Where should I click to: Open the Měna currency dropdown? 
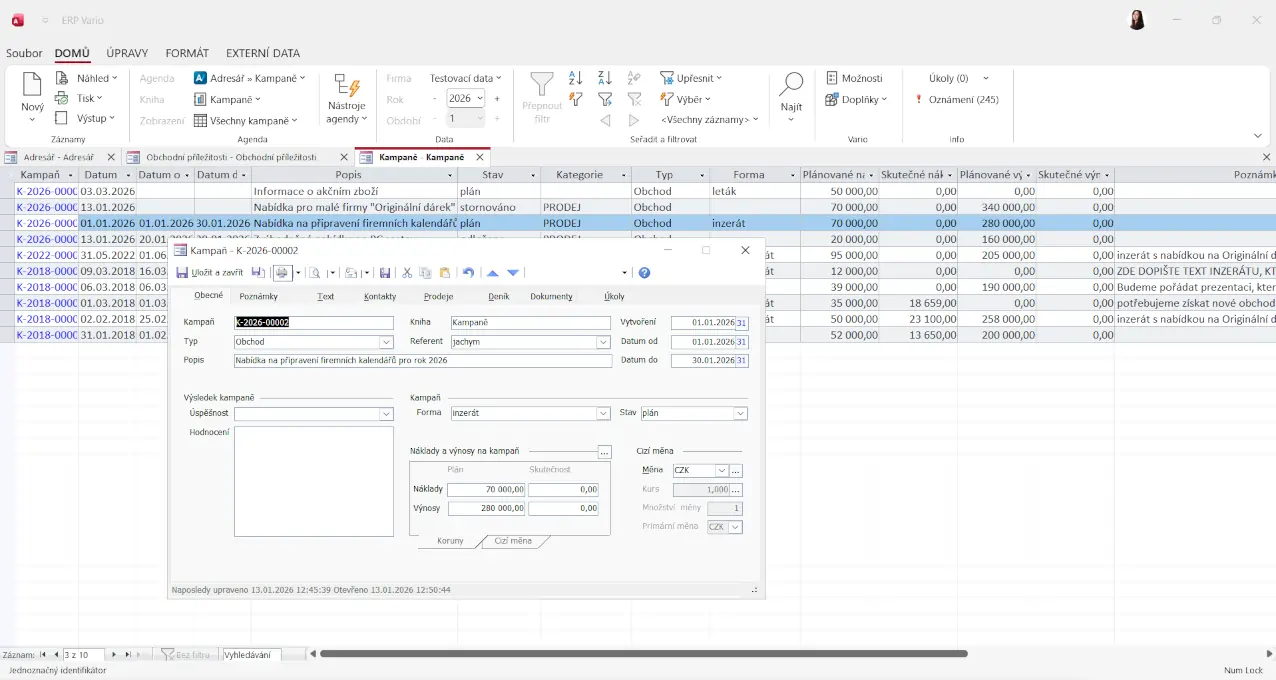(721, 471)
